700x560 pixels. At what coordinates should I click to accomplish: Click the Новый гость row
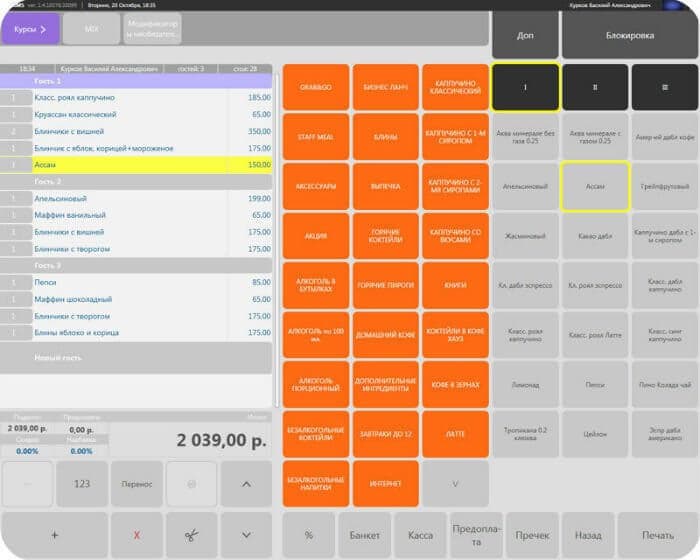coord(136,358)
